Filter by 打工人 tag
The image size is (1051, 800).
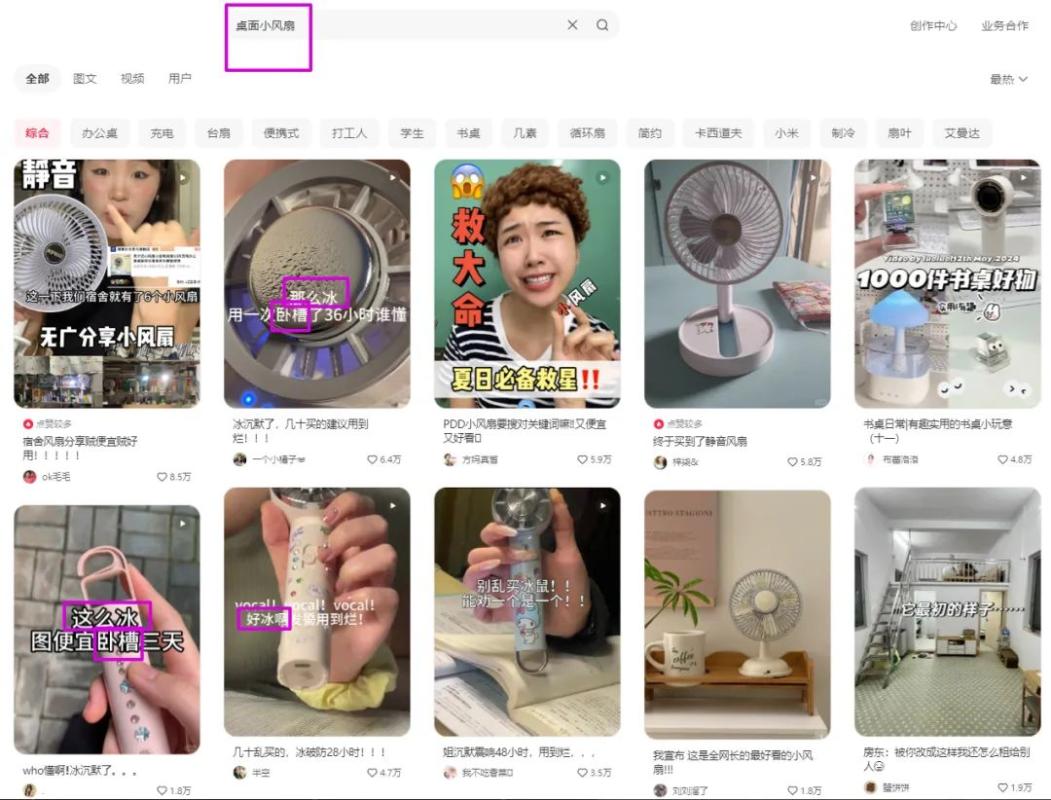349,133
